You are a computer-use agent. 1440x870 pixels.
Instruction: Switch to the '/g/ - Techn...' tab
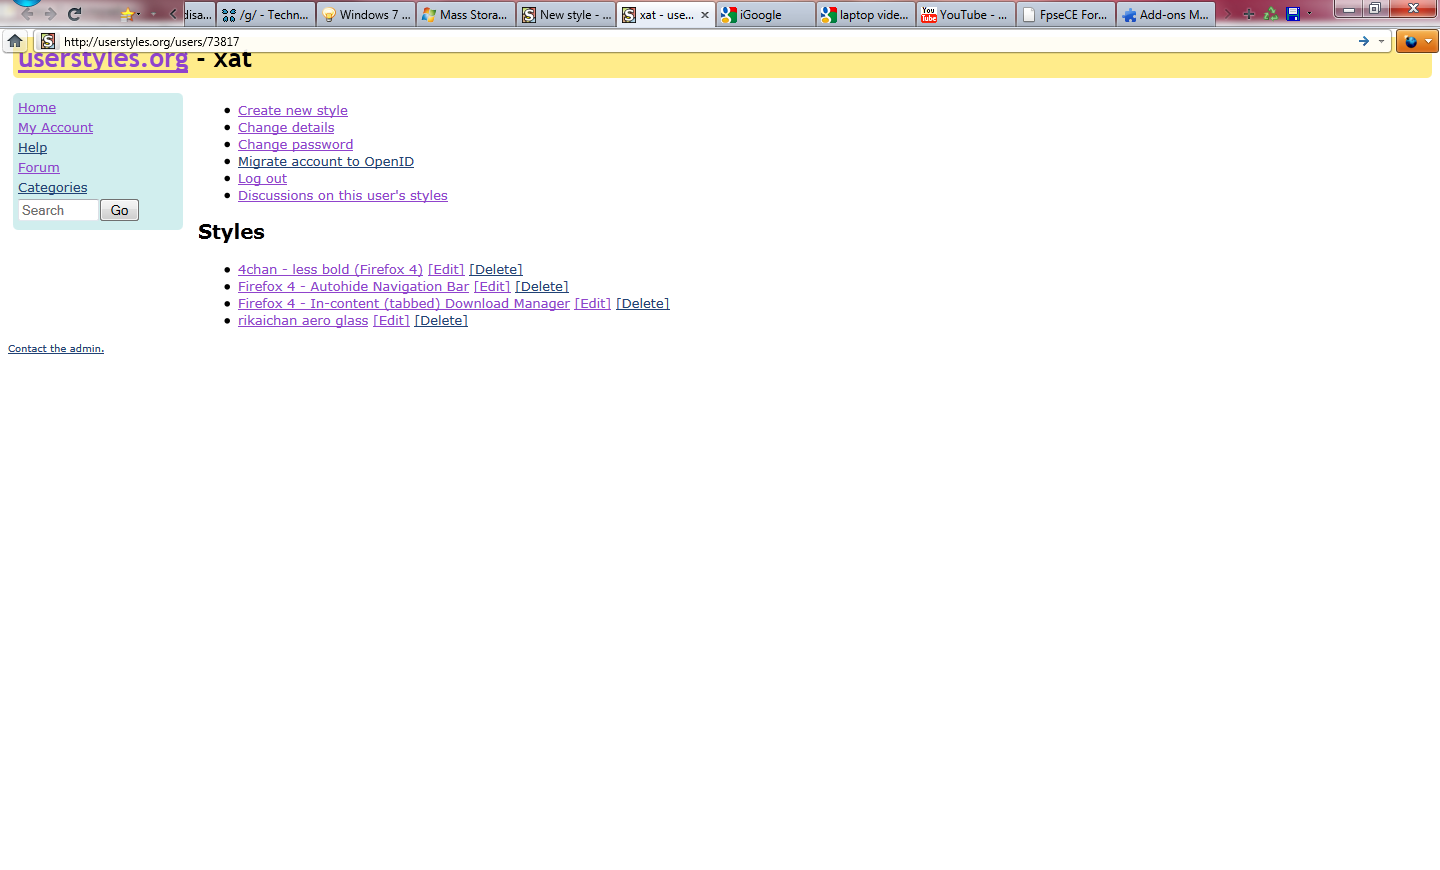(x=266, y=15)
